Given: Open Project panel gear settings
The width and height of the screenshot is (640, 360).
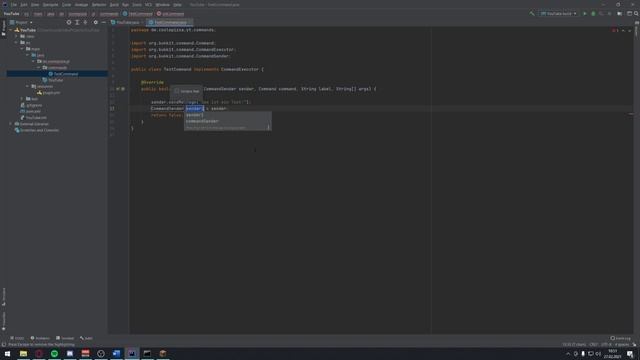Looking at the screenshot, I should click(x=96, y=22).
